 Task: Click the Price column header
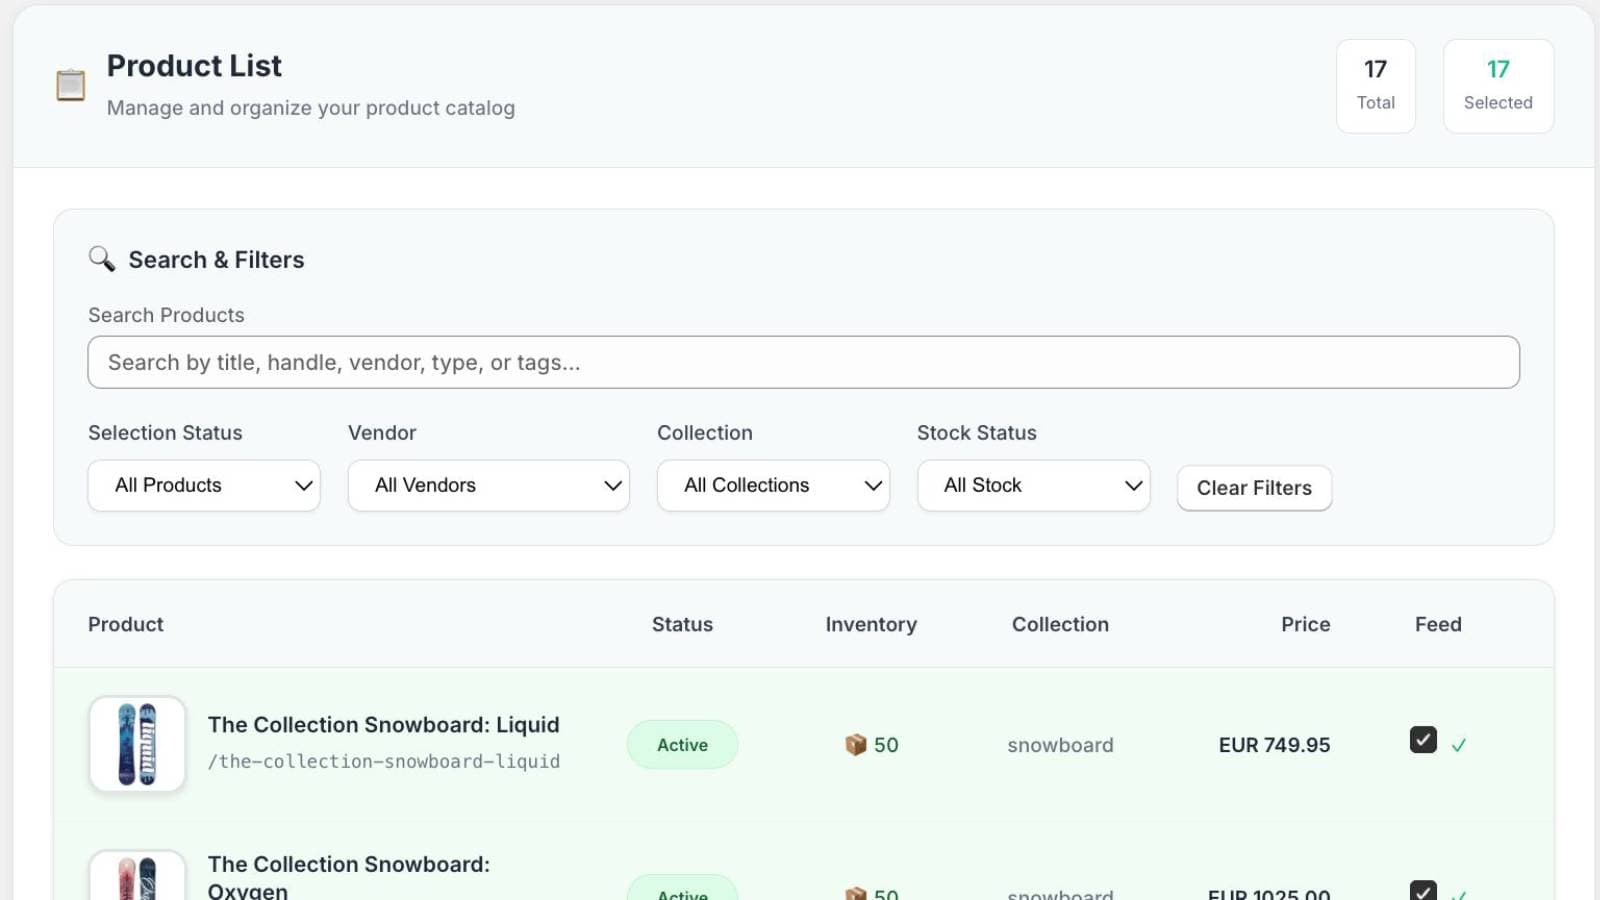pyautogui.click(x=1305, y=624)
